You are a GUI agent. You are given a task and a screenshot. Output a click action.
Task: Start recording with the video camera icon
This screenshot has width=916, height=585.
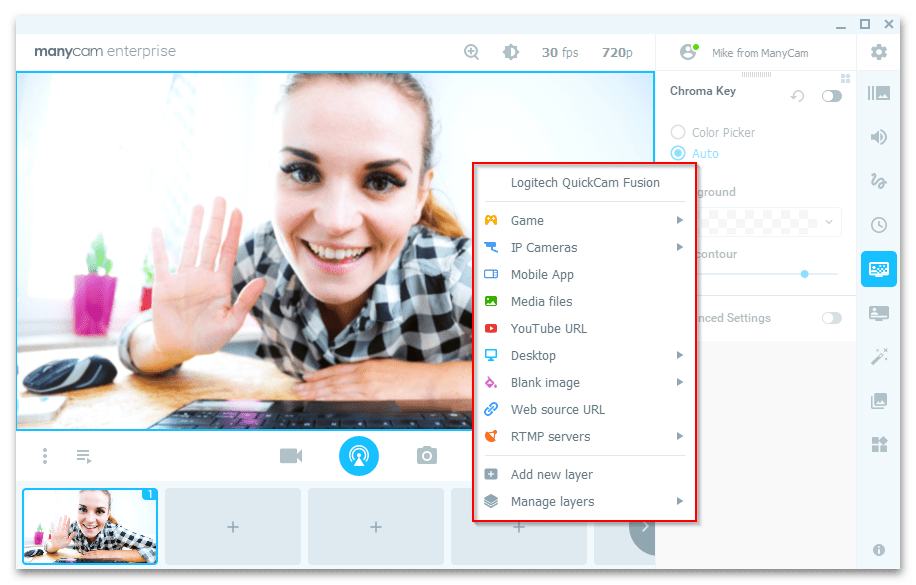point(291,456)
